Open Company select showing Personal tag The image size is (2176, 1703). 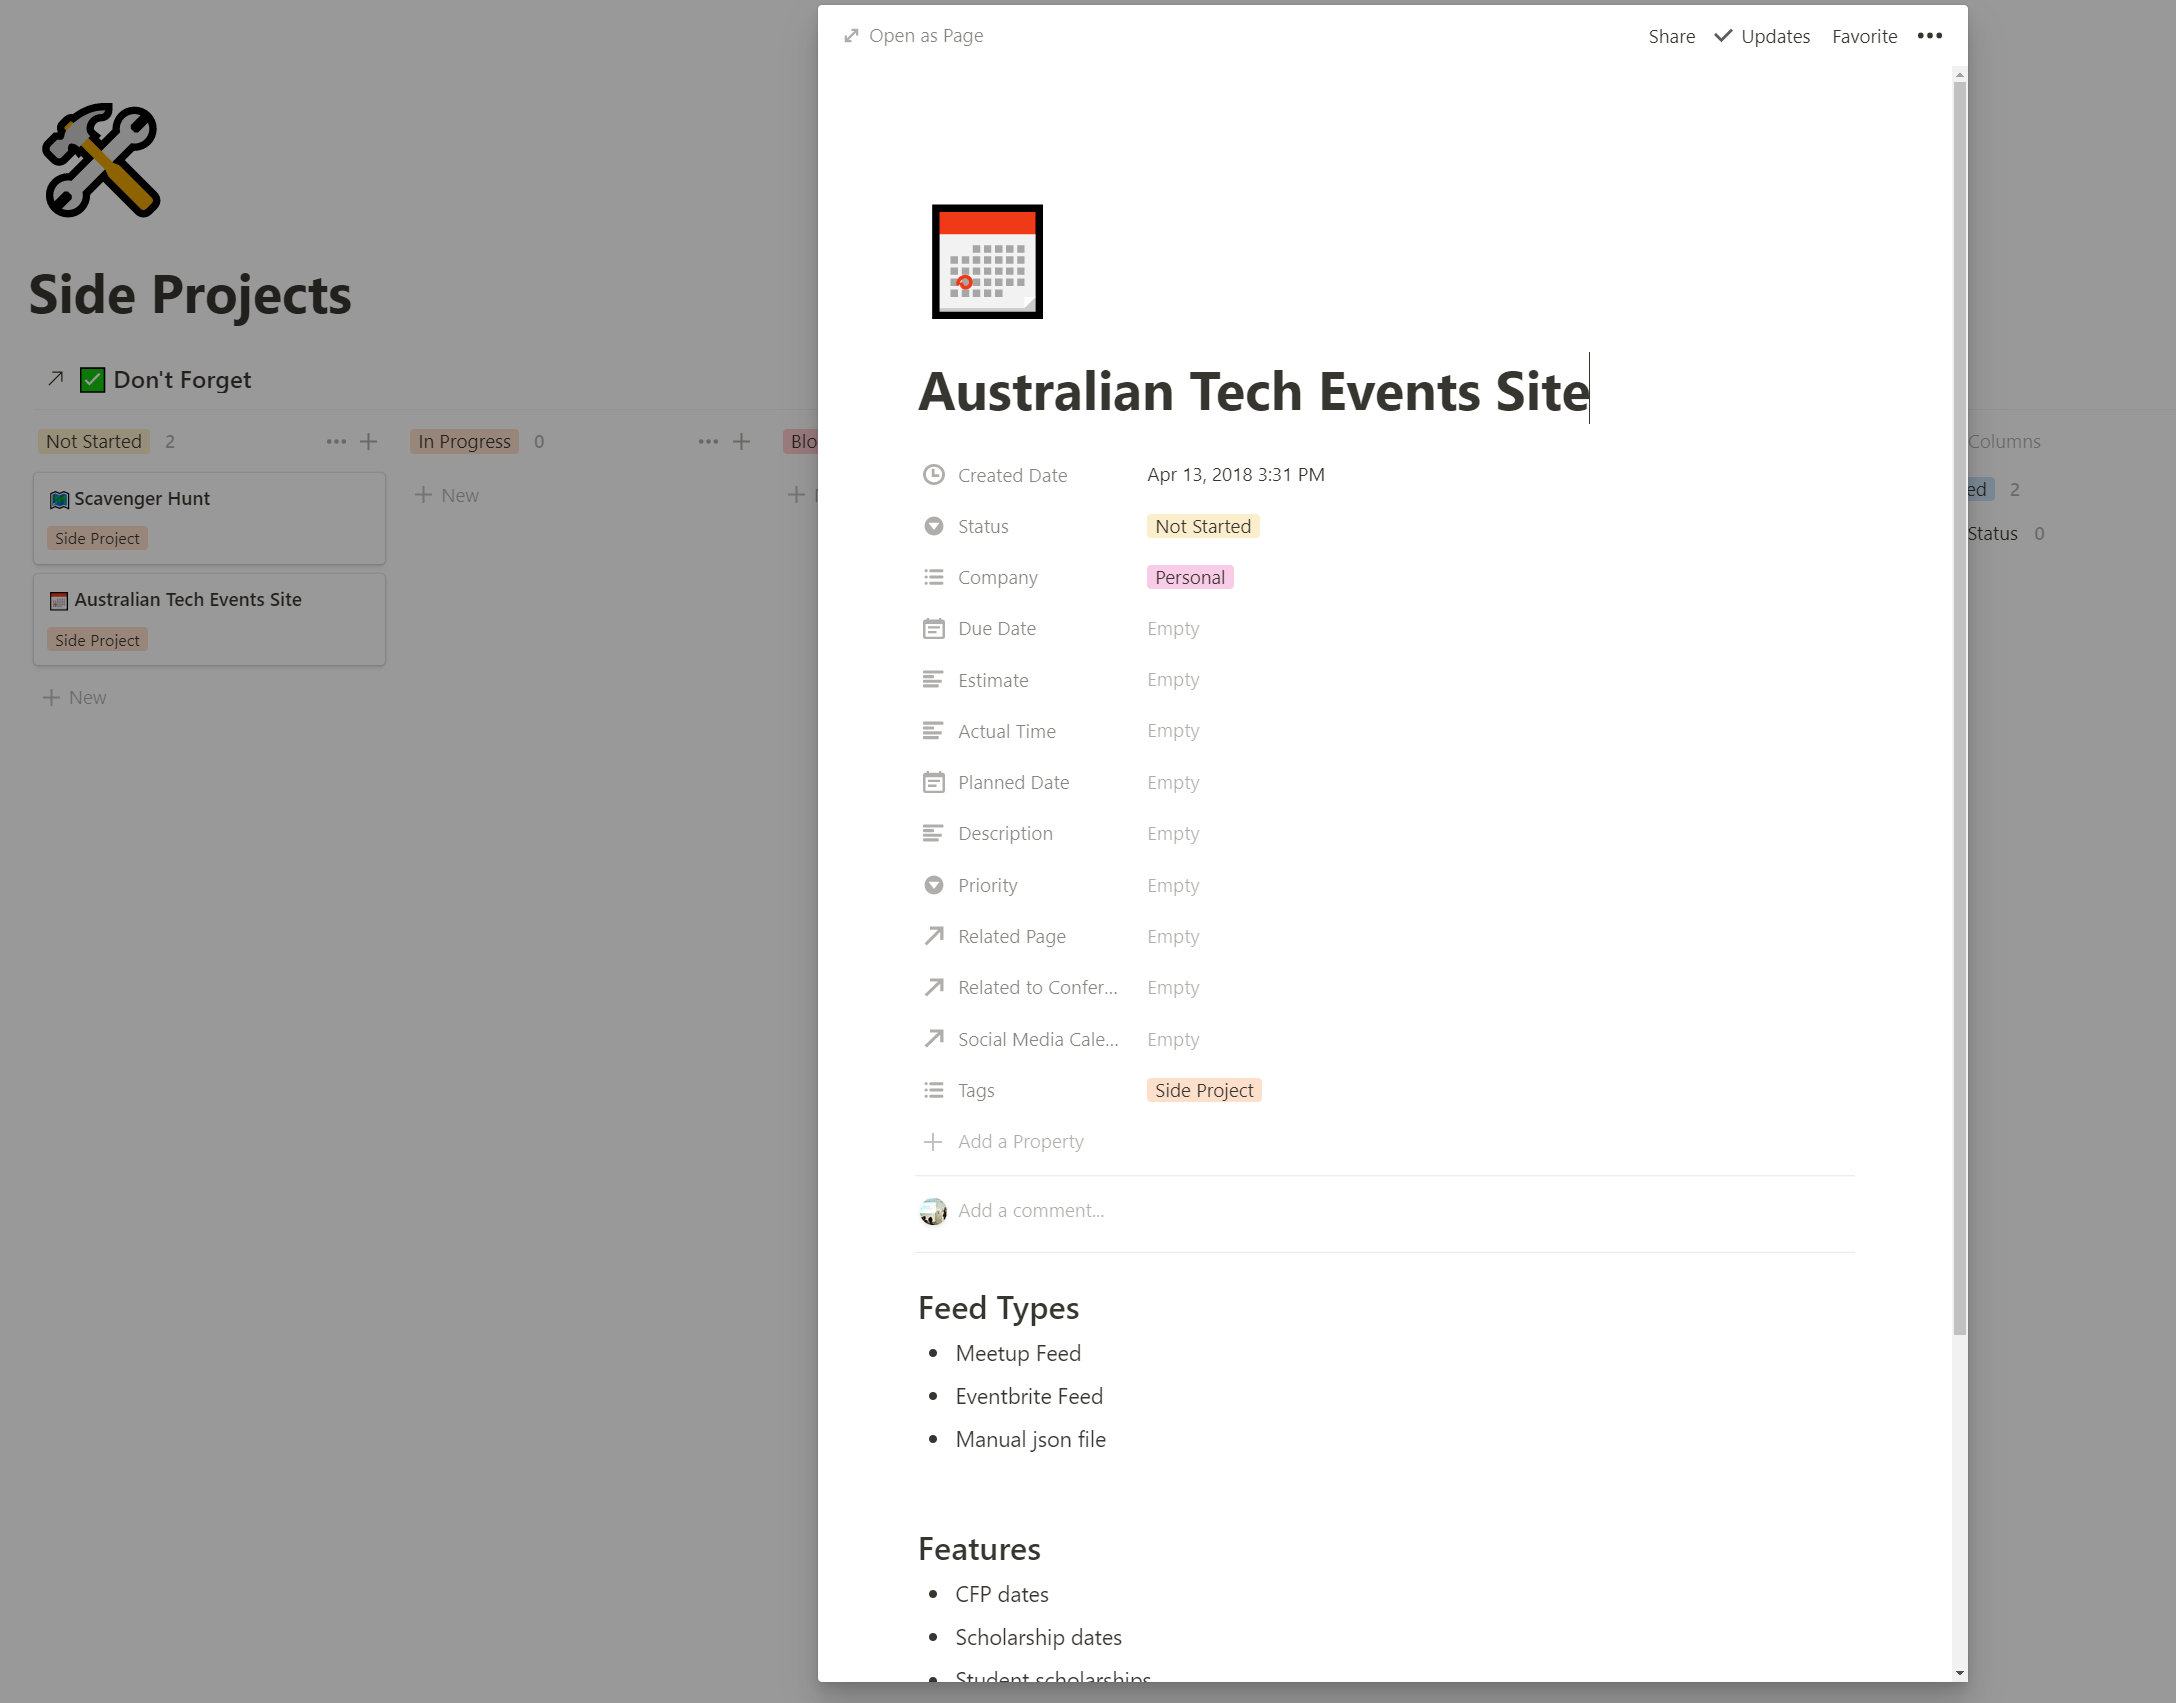[x=1189, y=577]
